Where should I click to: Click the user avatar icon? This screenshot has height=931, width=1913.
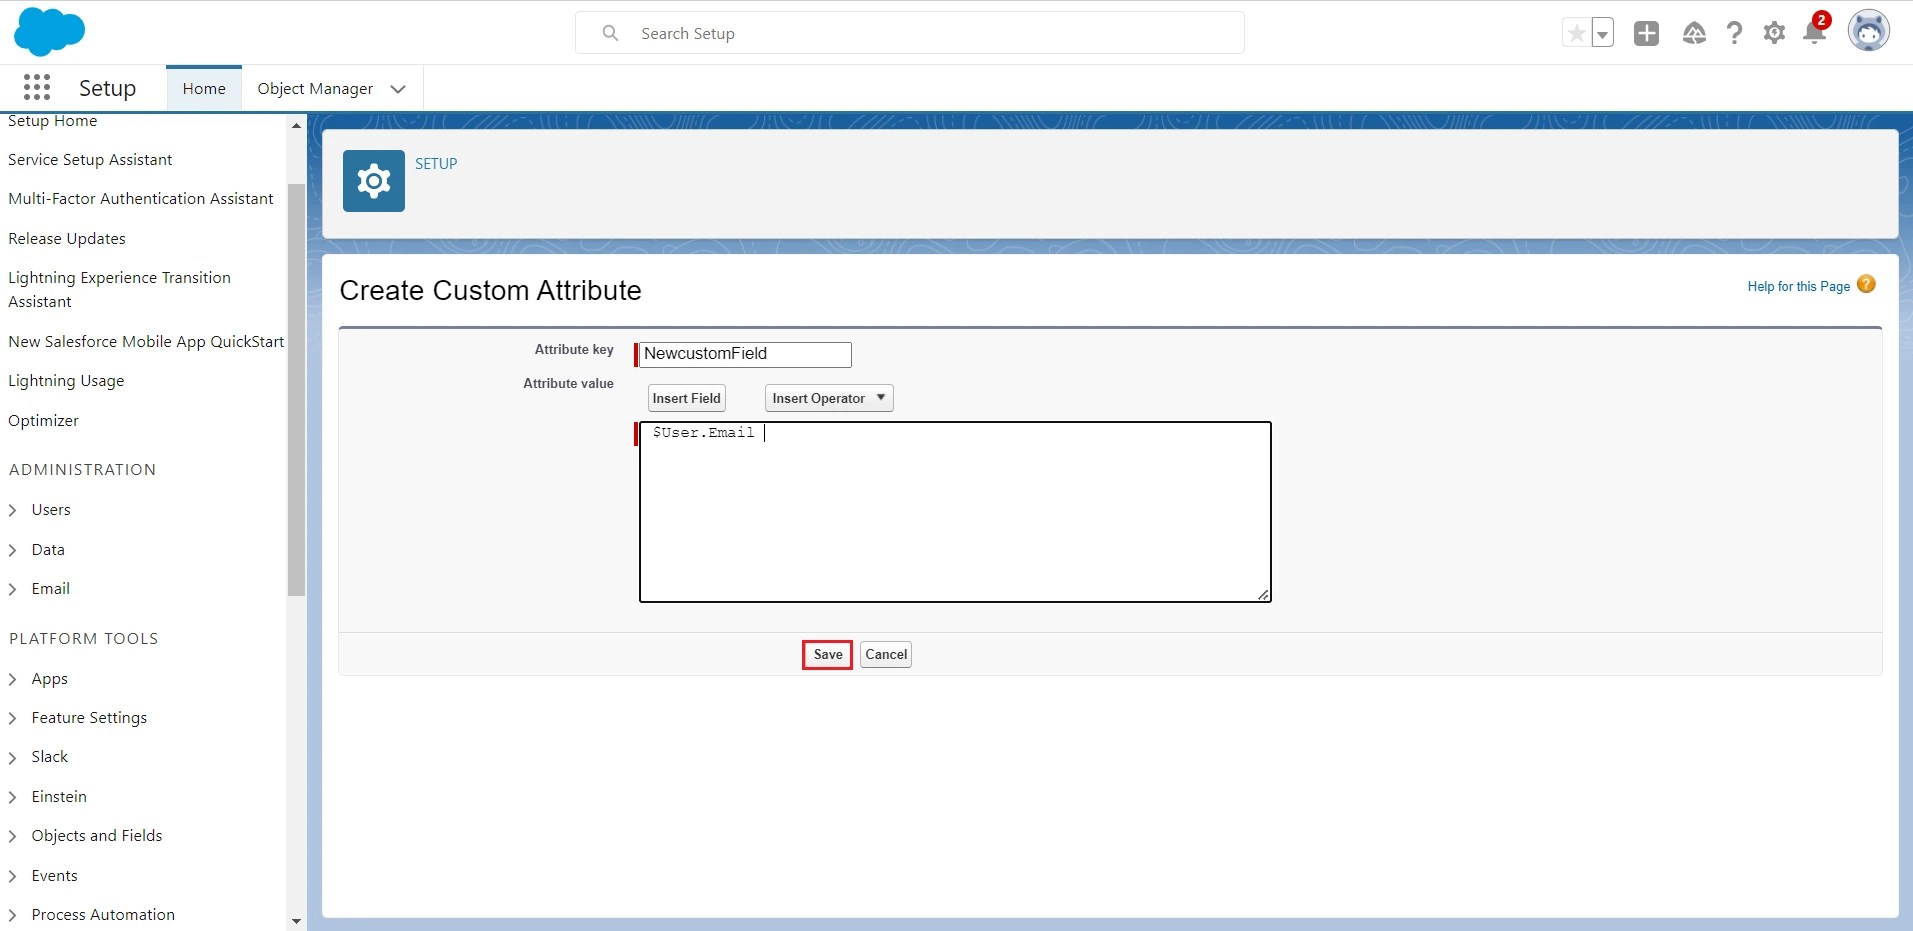(x=1869, y=31)
